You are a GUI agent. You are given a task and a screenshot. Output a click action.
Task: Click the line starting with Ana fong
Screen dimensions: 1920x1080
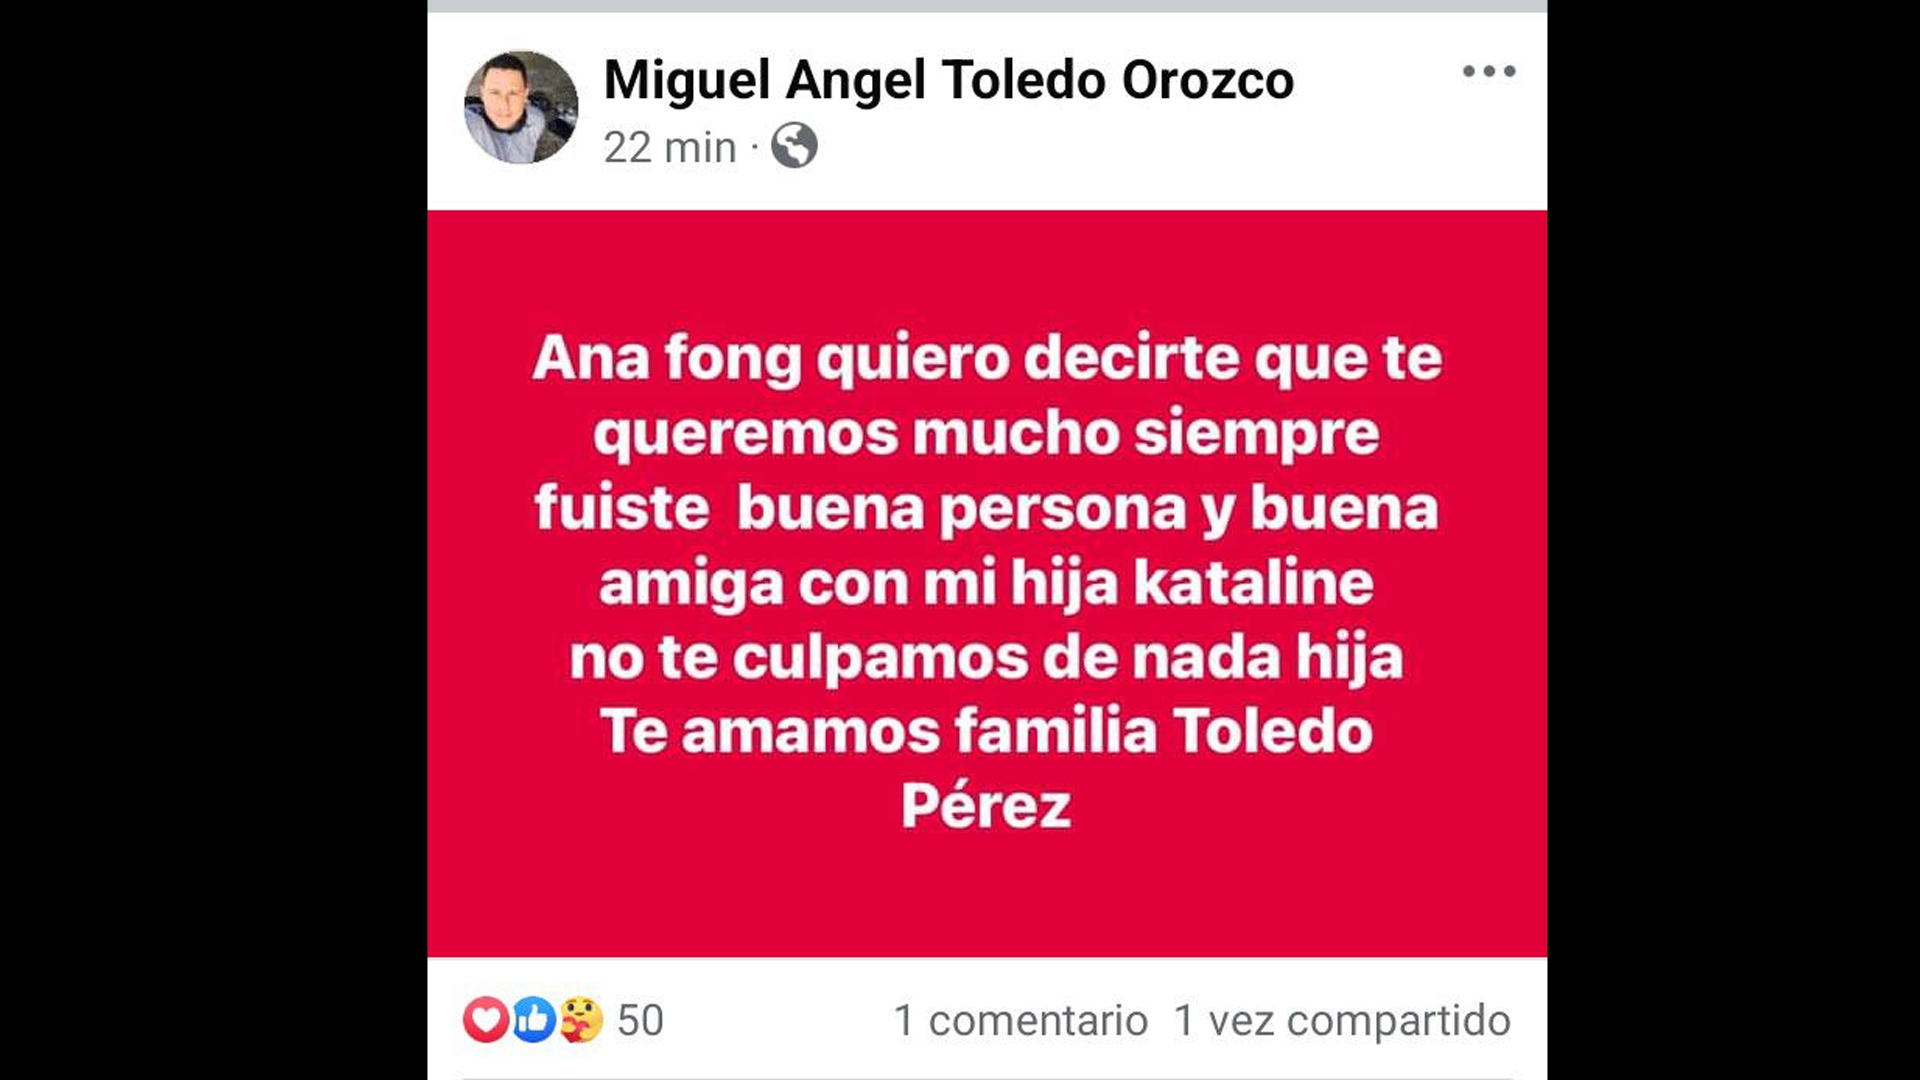tap(987, 359)
